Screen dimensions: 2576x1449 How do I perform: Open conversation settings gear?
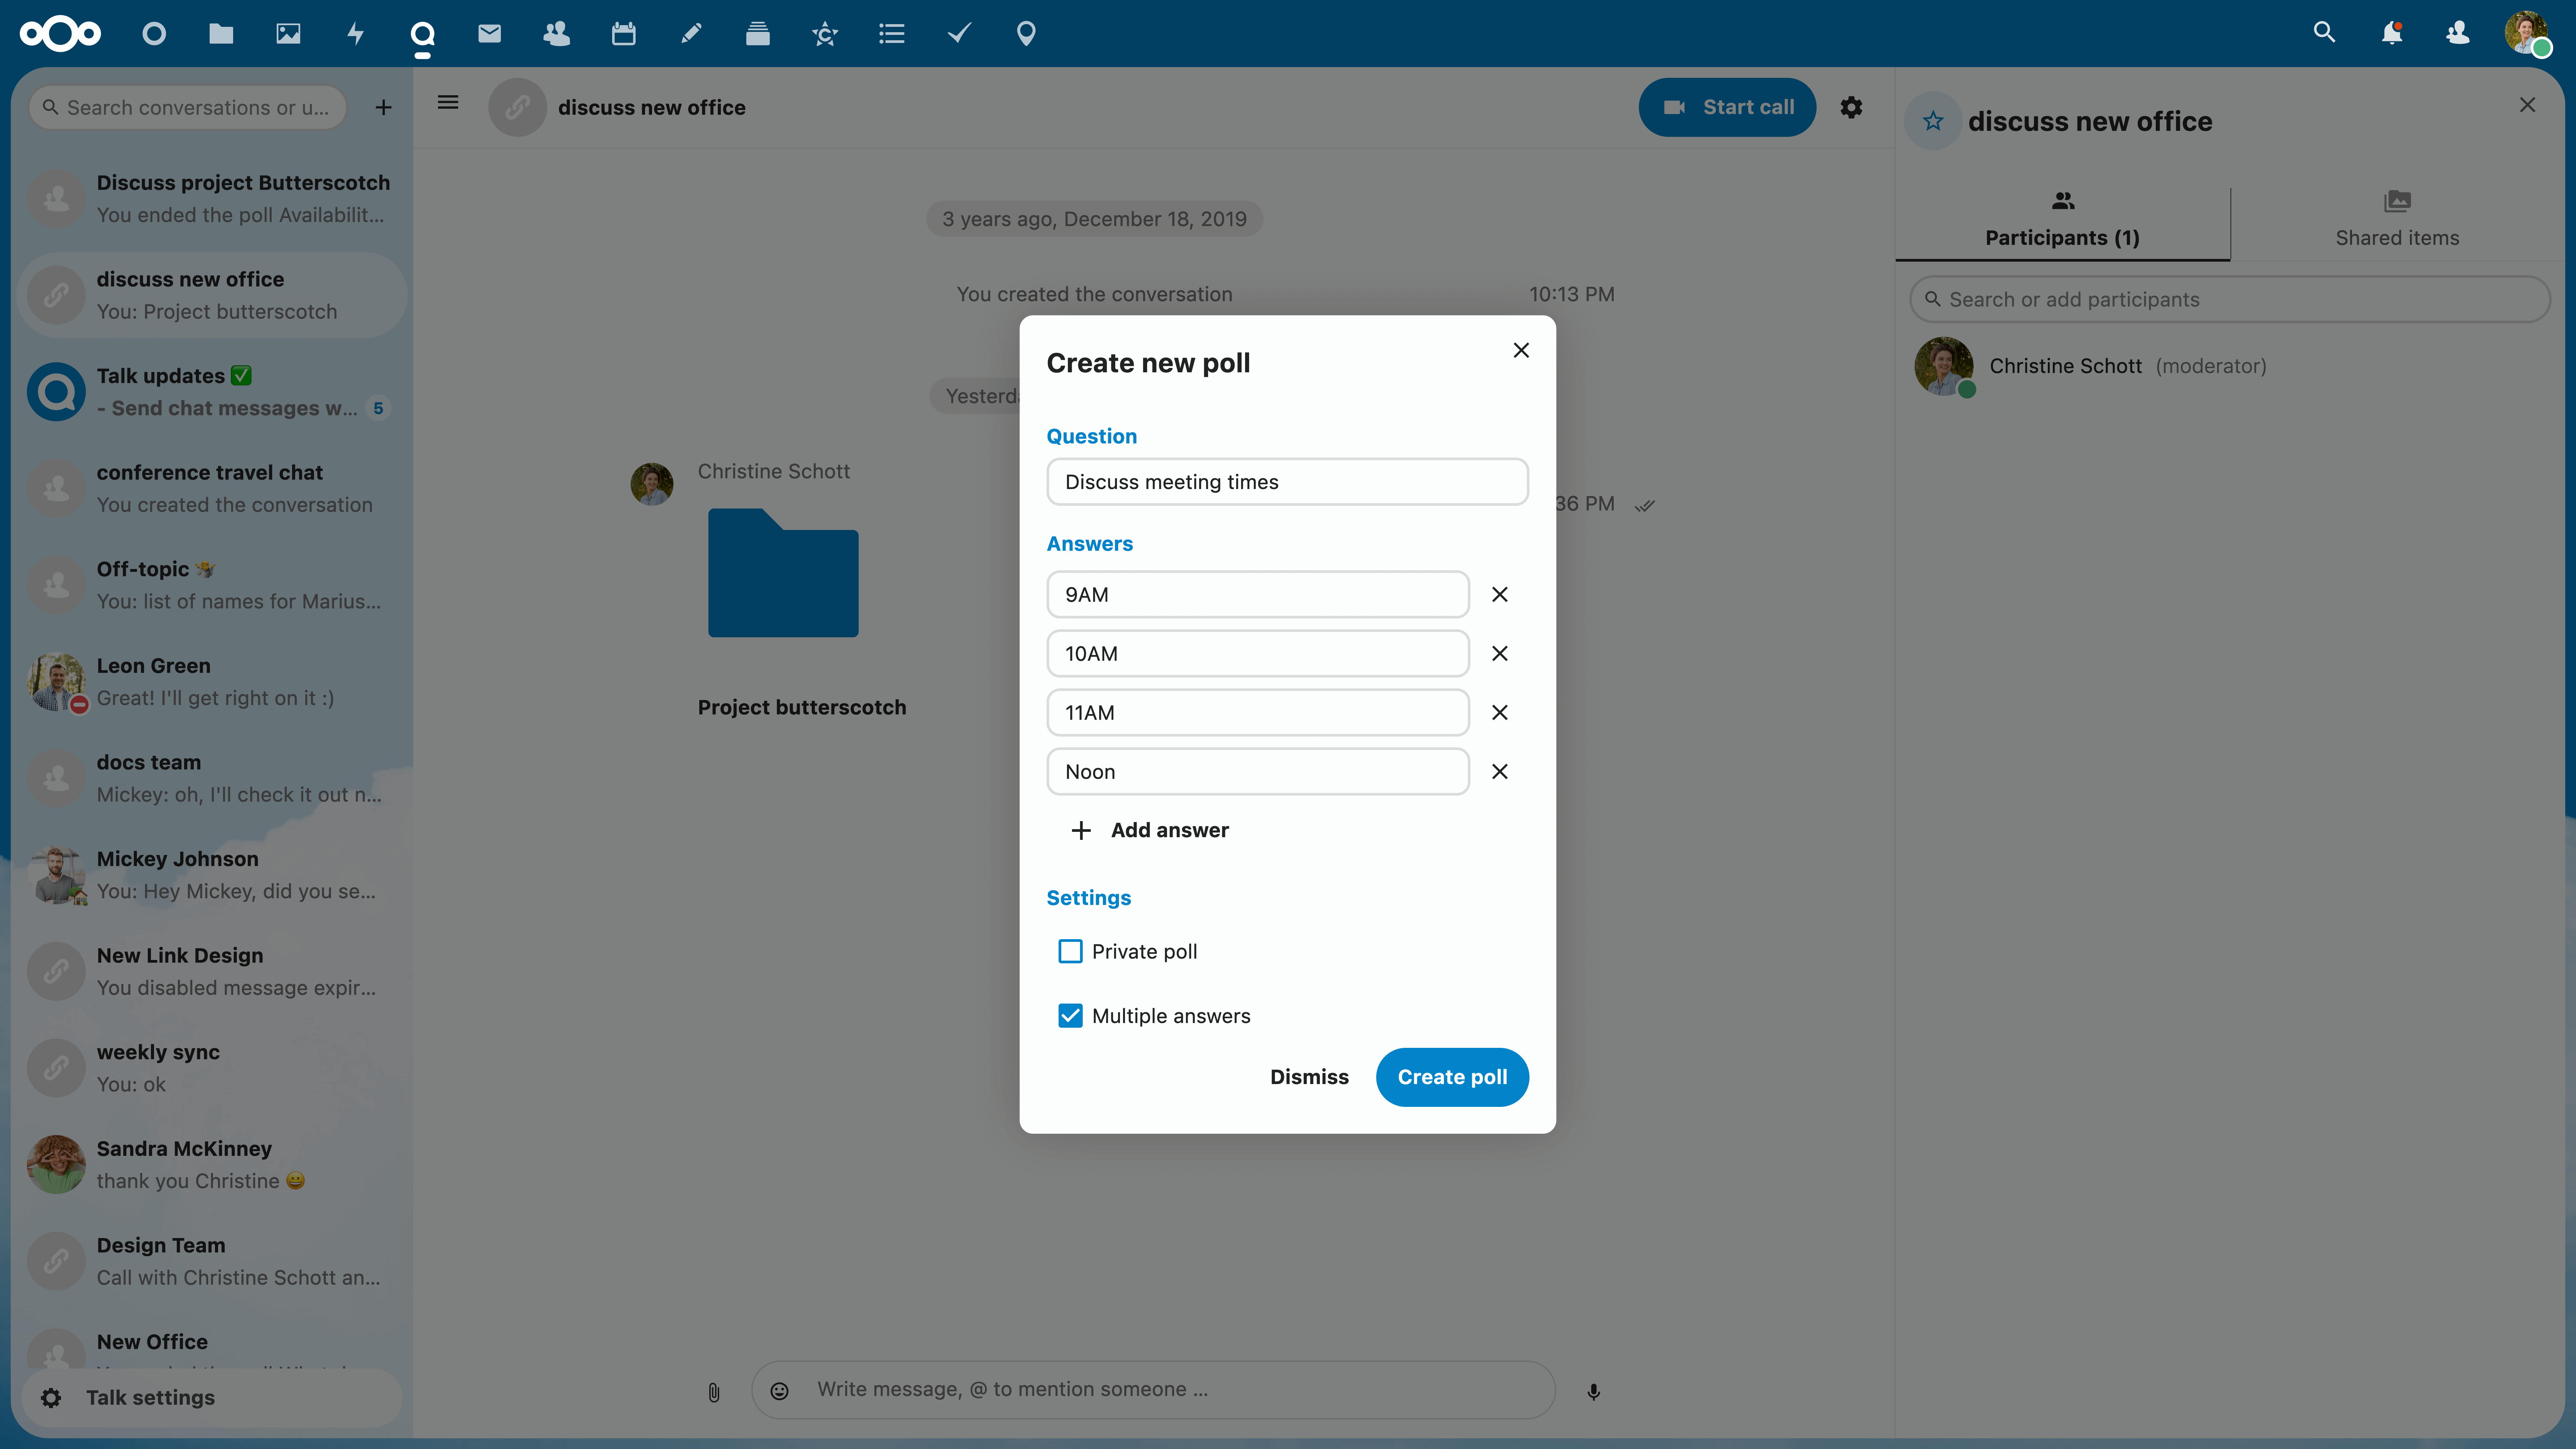[1851, 107]
